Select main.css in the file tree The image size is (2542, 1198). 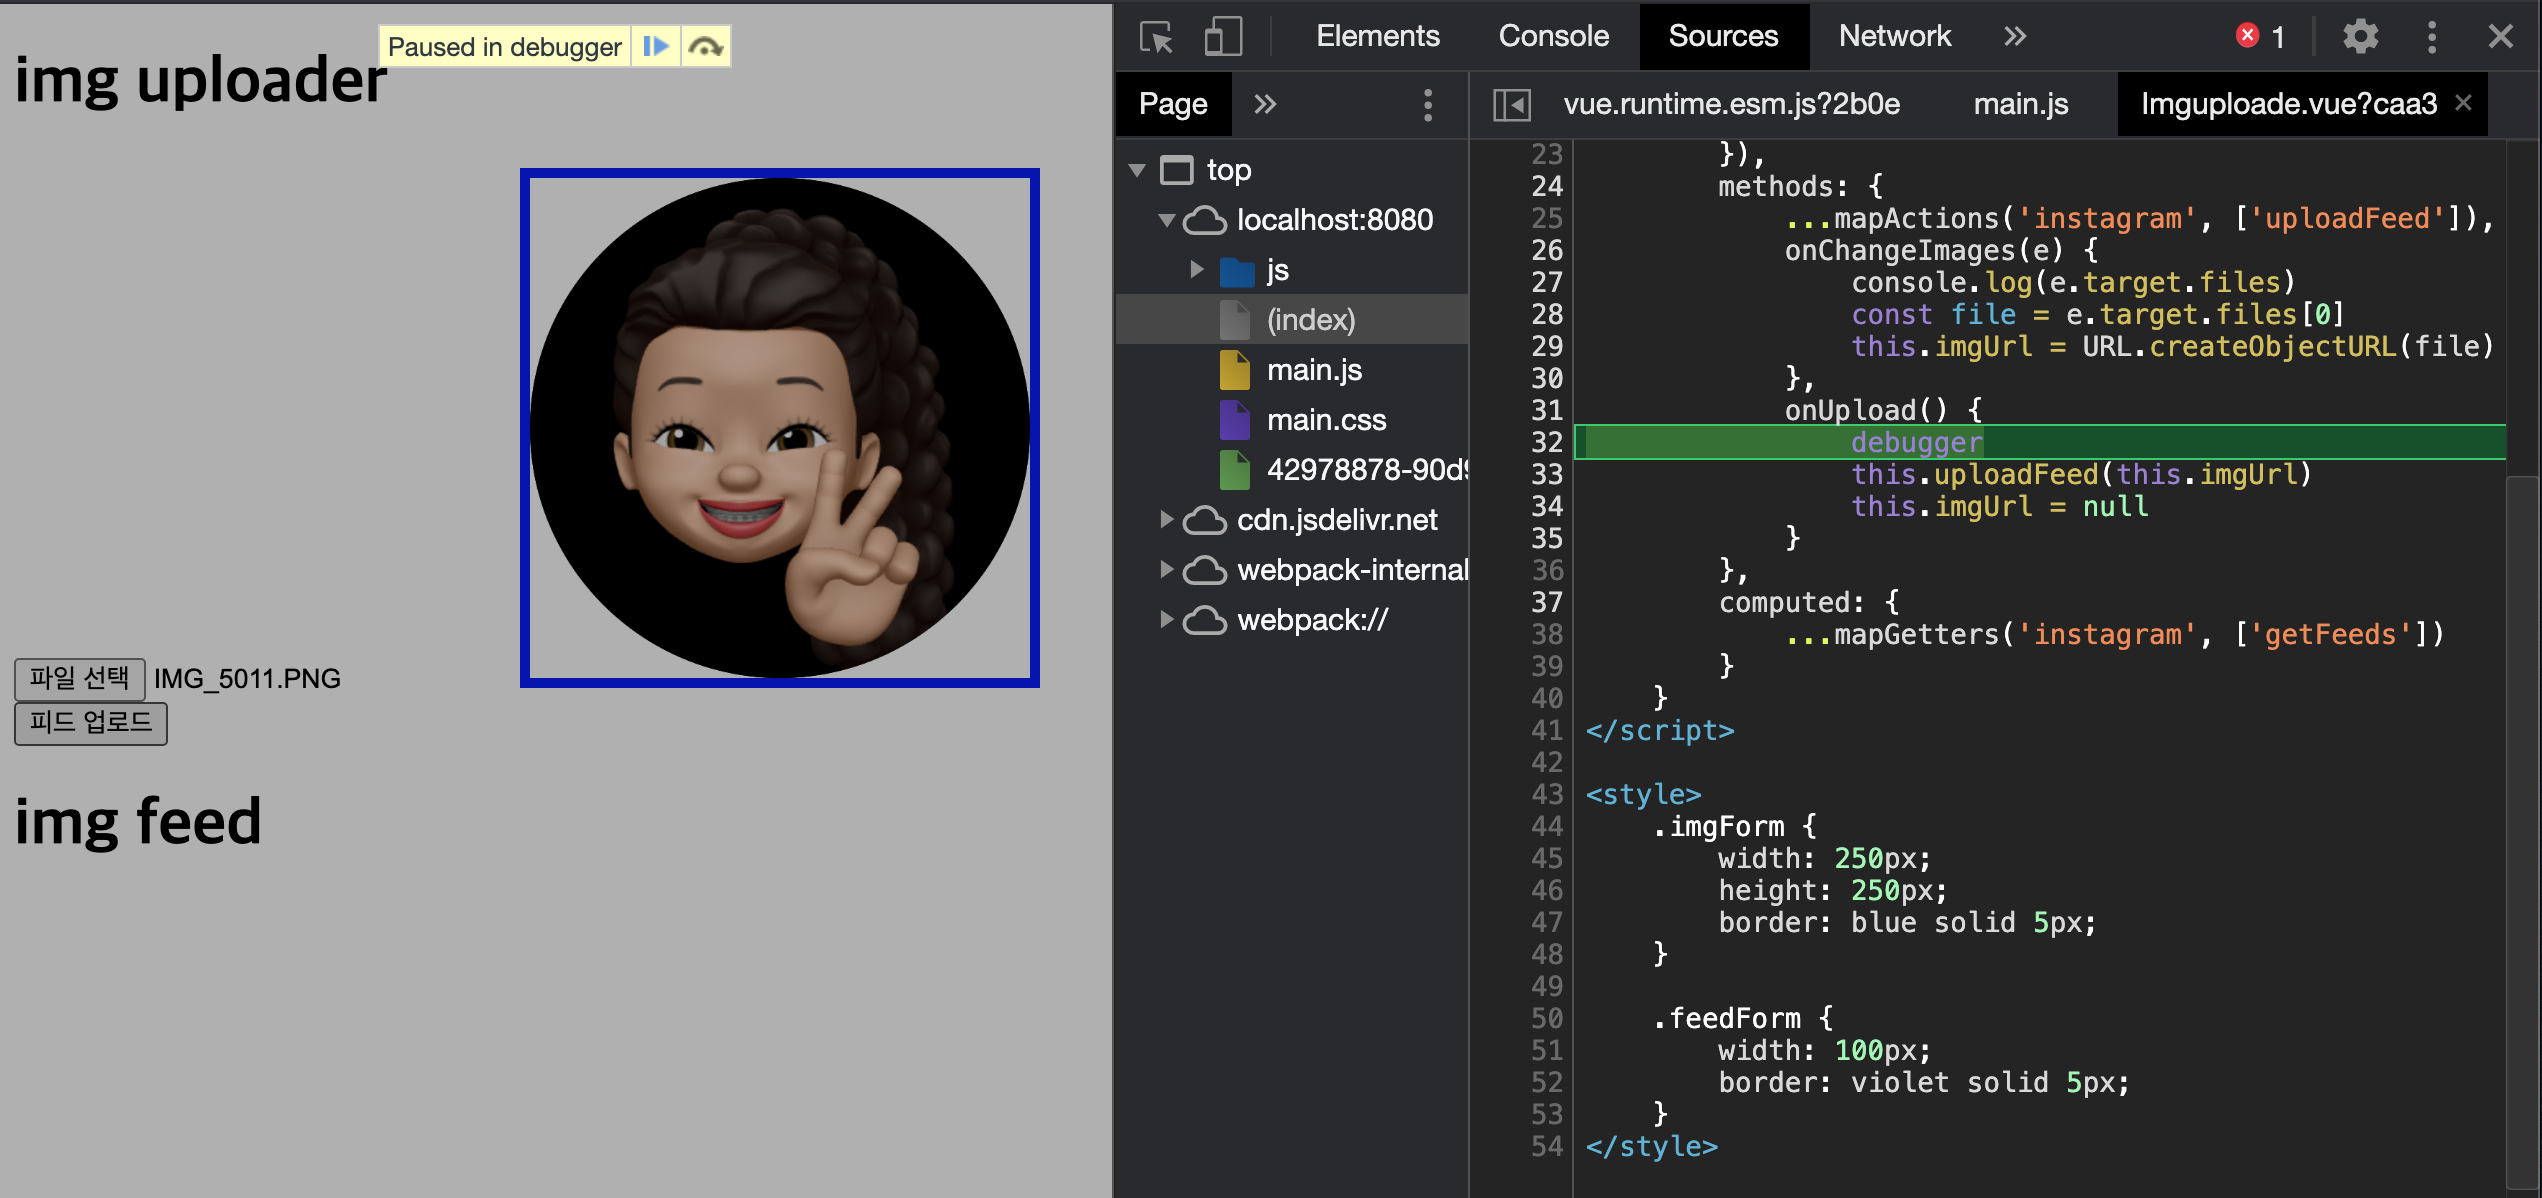coord(1325,420)
